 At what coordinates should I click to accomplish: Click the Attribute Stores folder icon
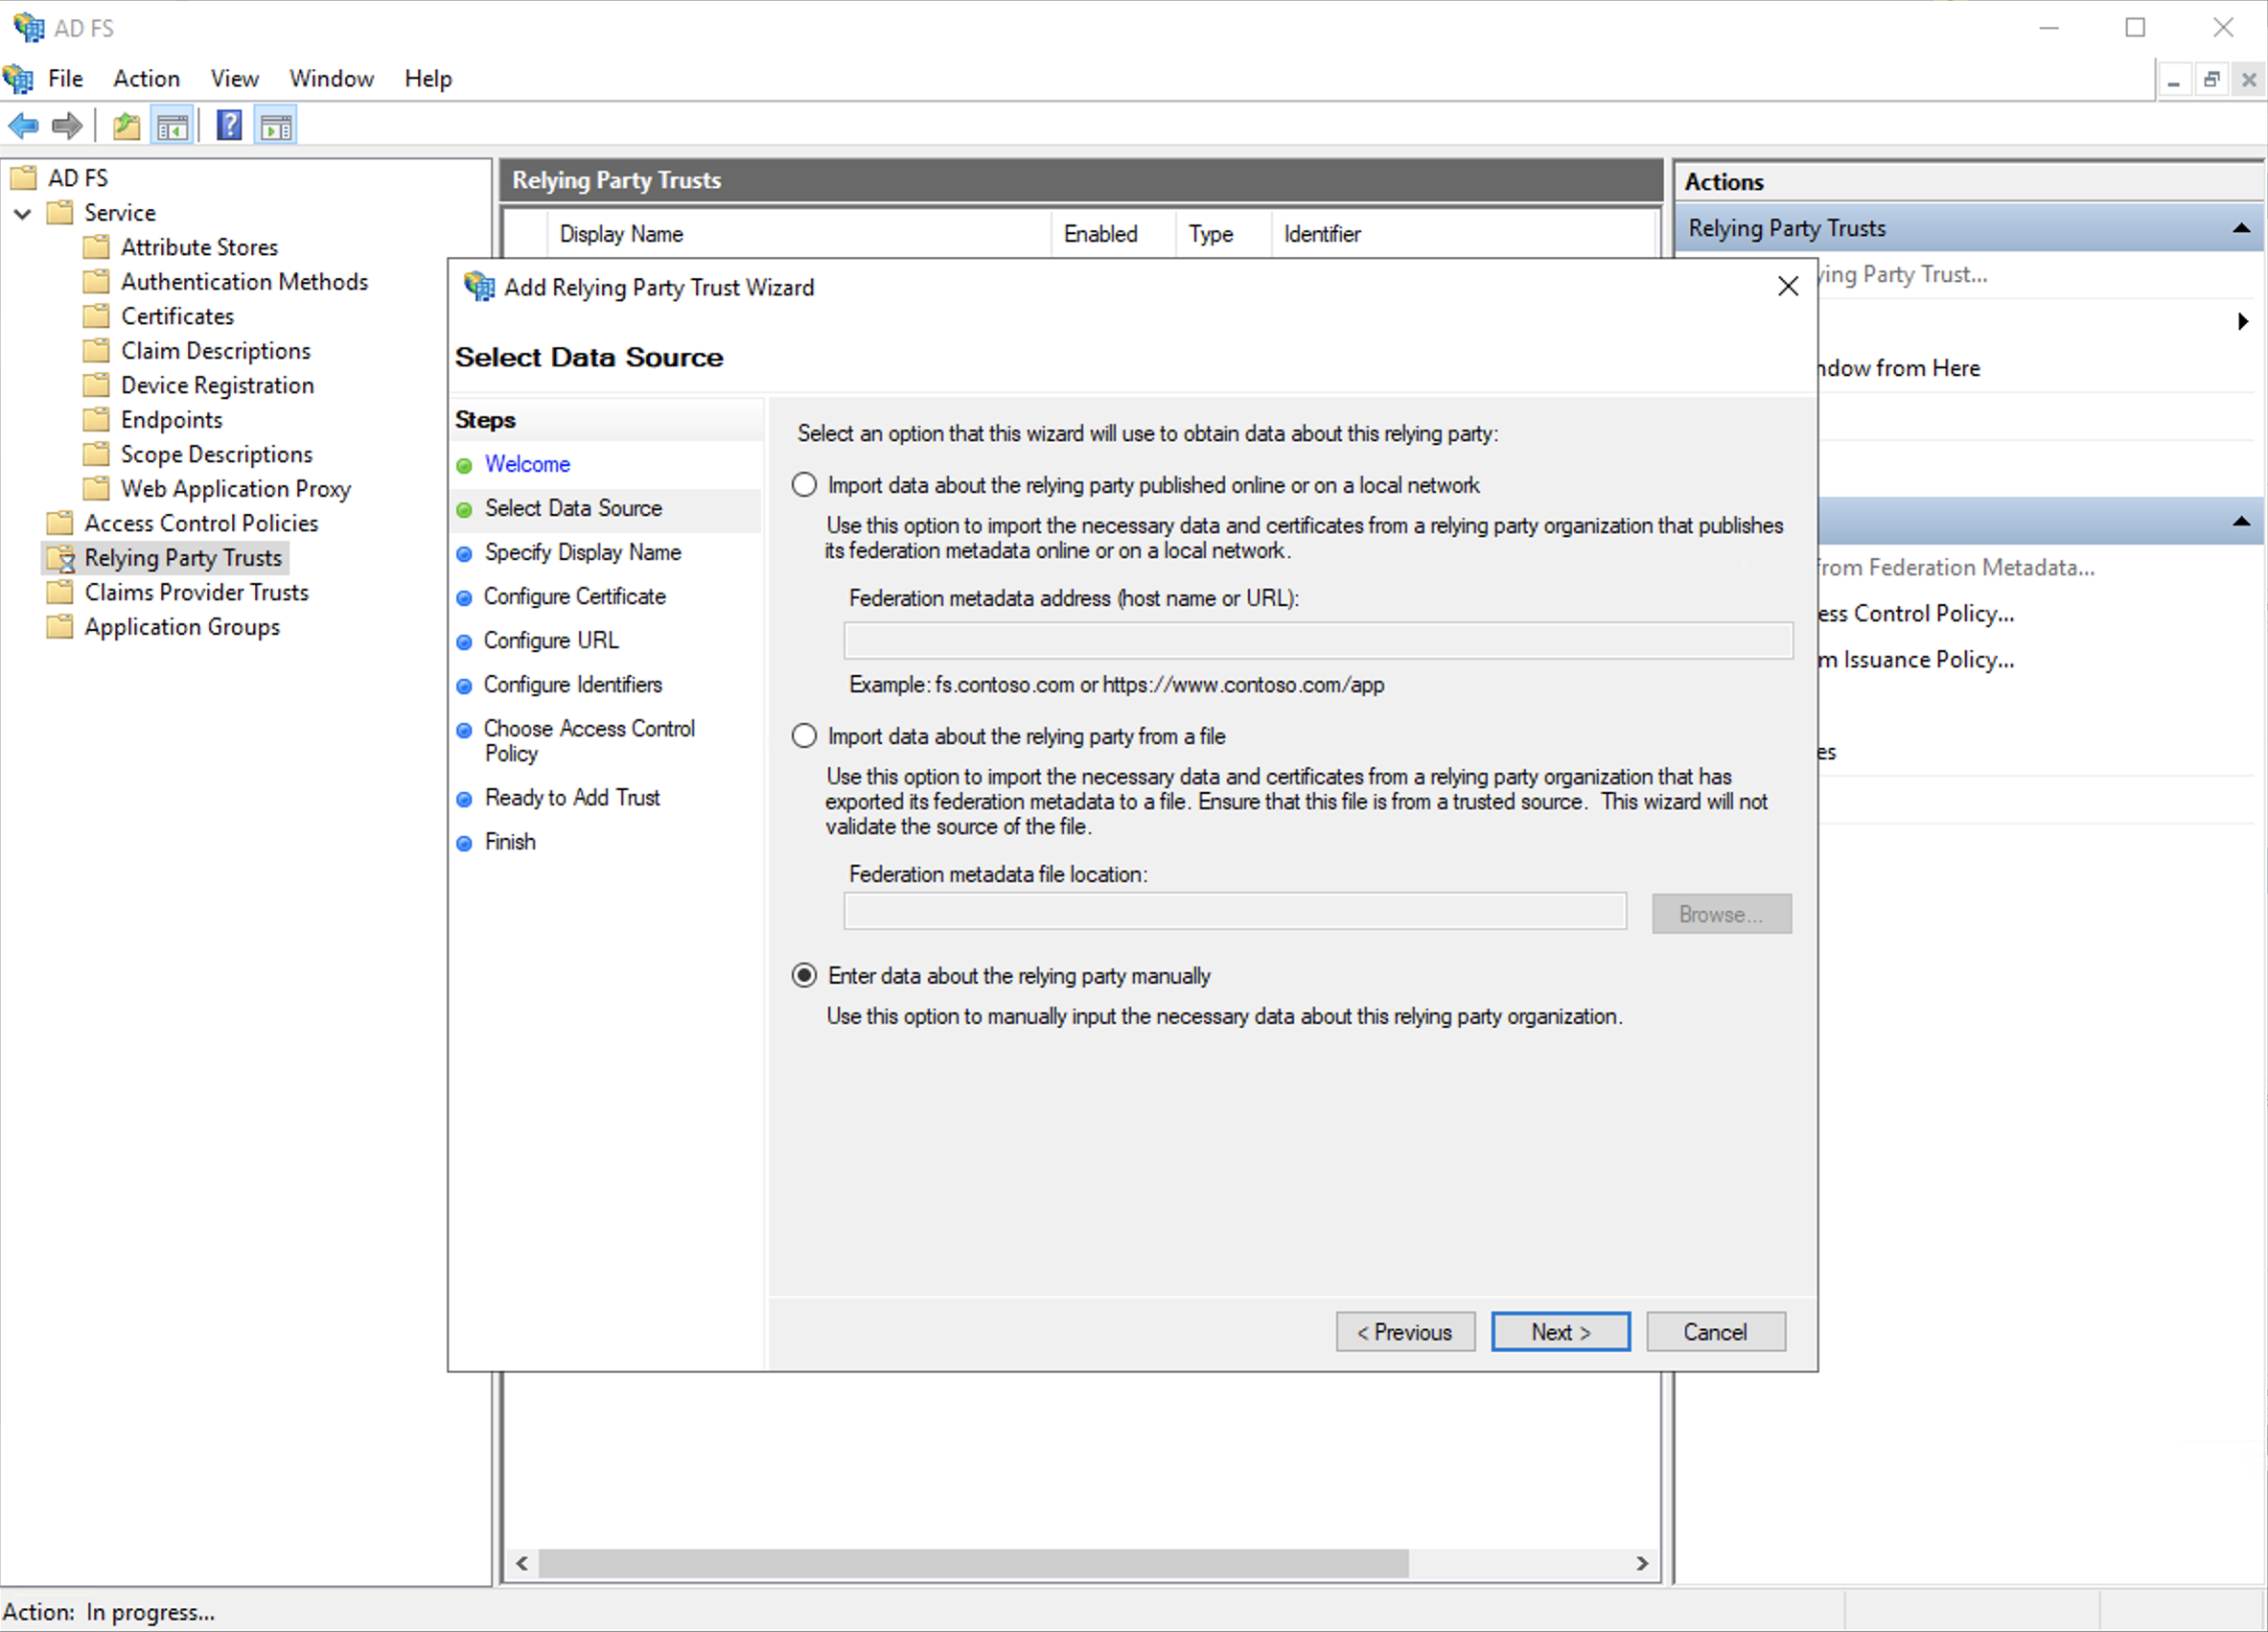point(96,247)
